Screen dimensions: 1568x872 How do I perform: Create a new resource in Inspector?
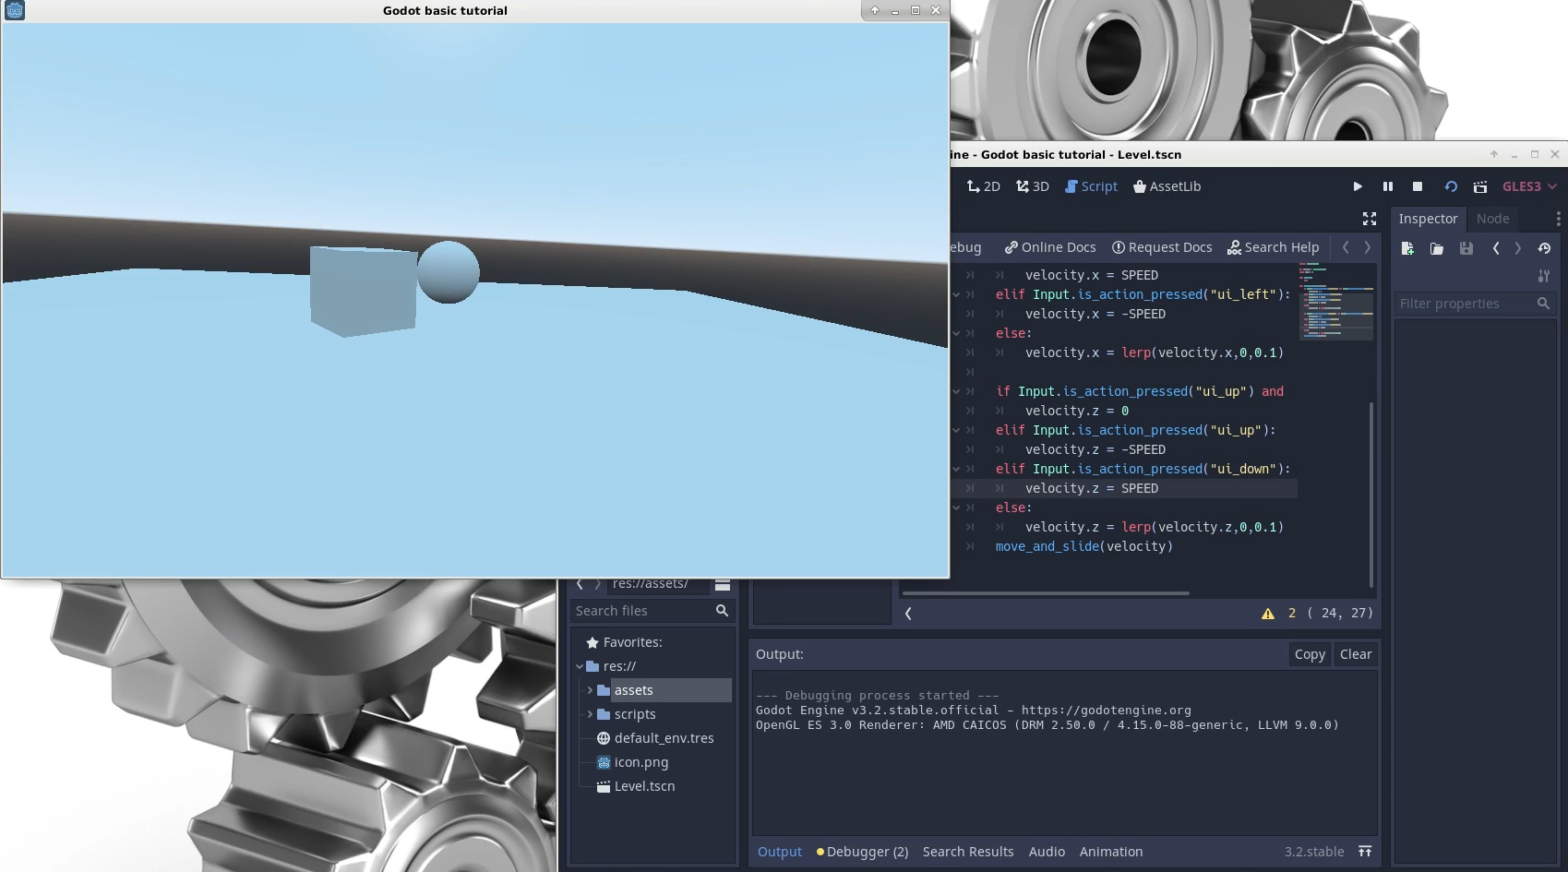pyautogui.click(x=1407, y=249)
